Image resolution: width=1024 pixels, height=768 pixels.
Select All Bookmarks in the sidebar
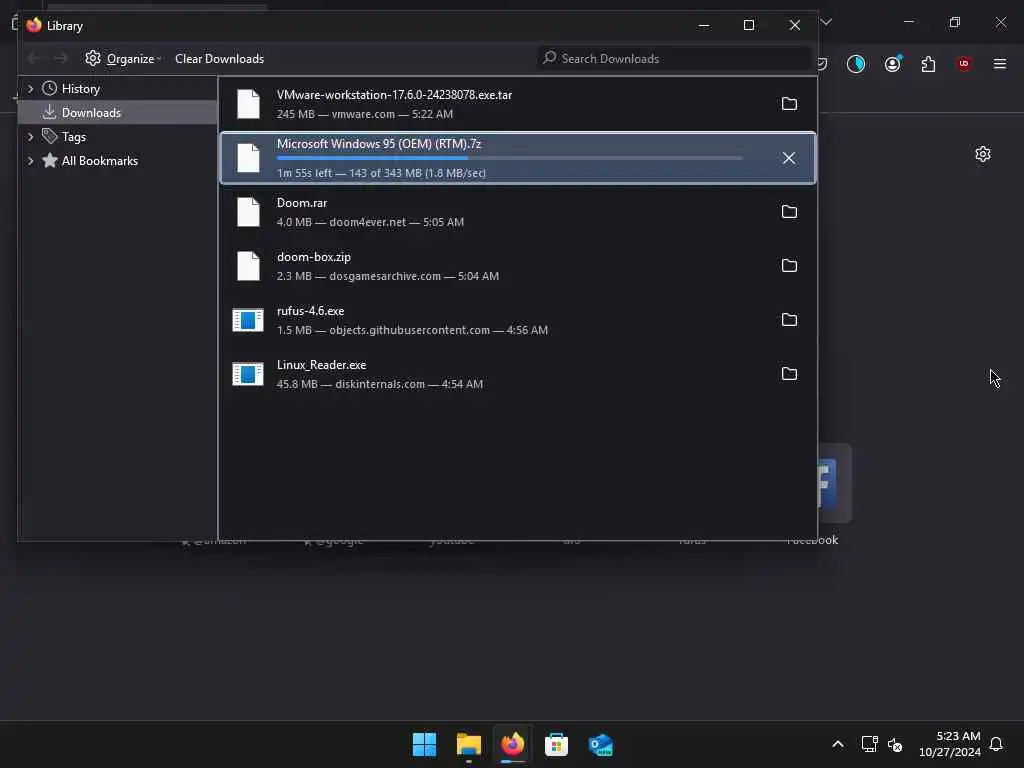(99, 161)
